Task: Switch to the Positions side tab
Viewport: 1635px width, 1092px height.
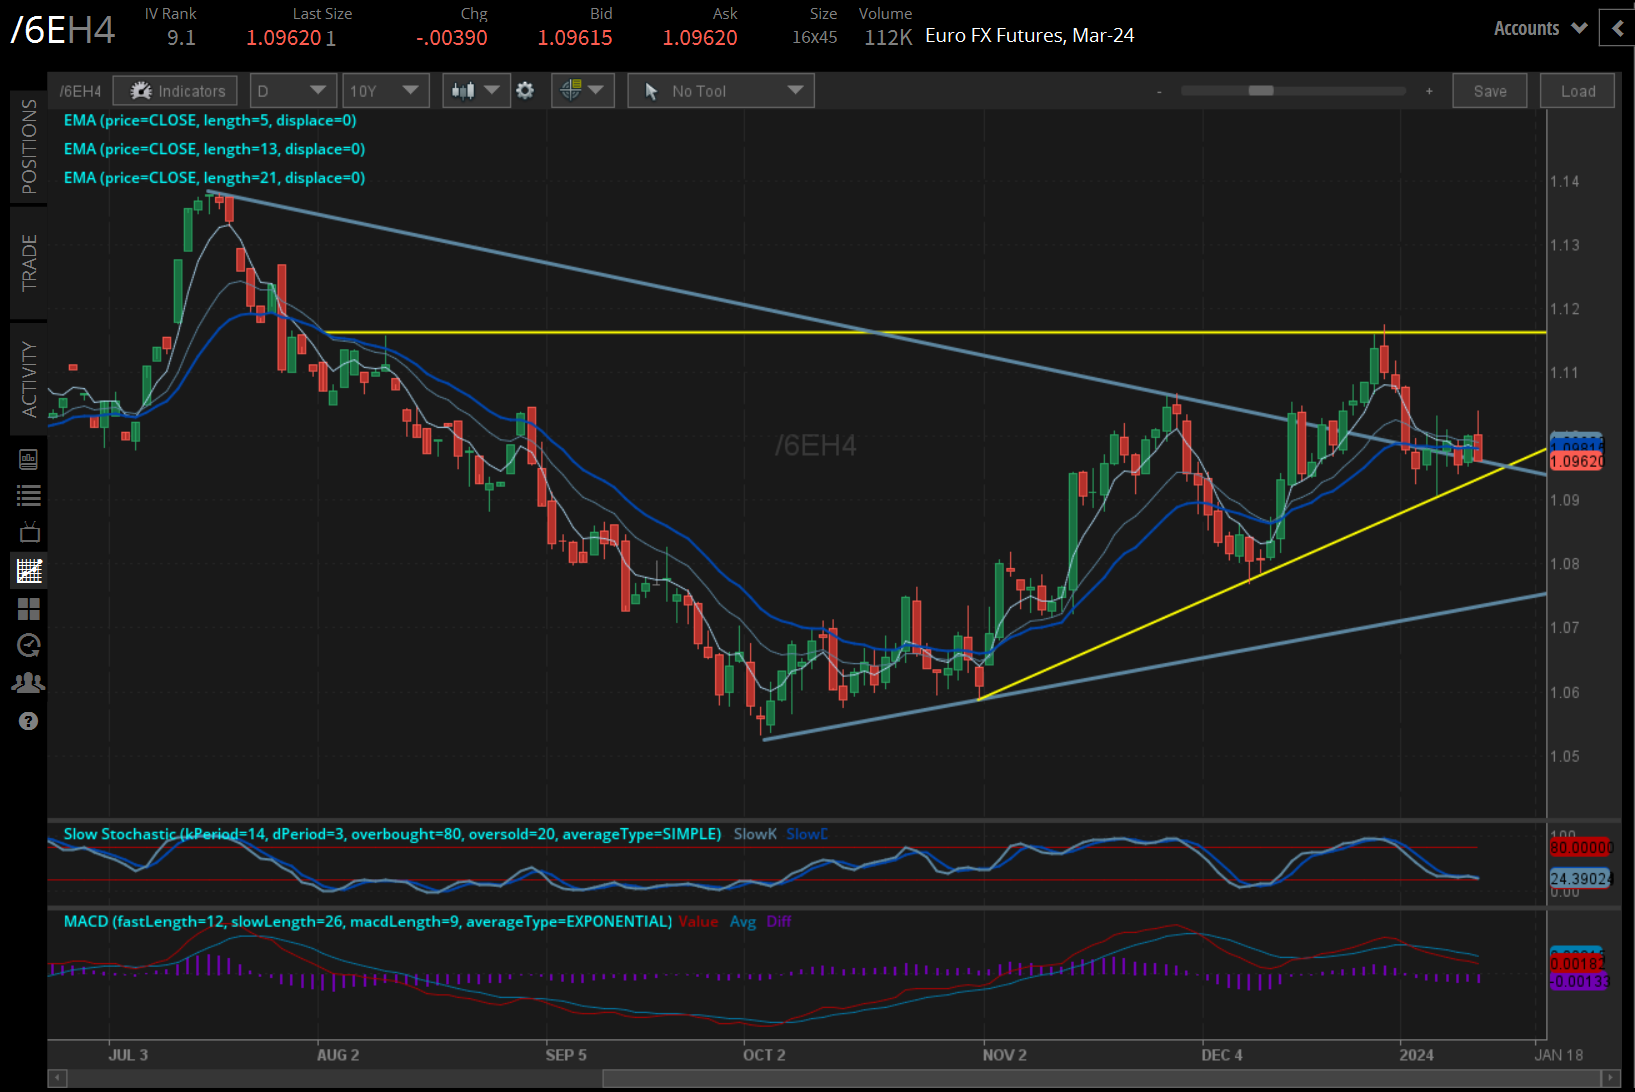Action: 29,146
